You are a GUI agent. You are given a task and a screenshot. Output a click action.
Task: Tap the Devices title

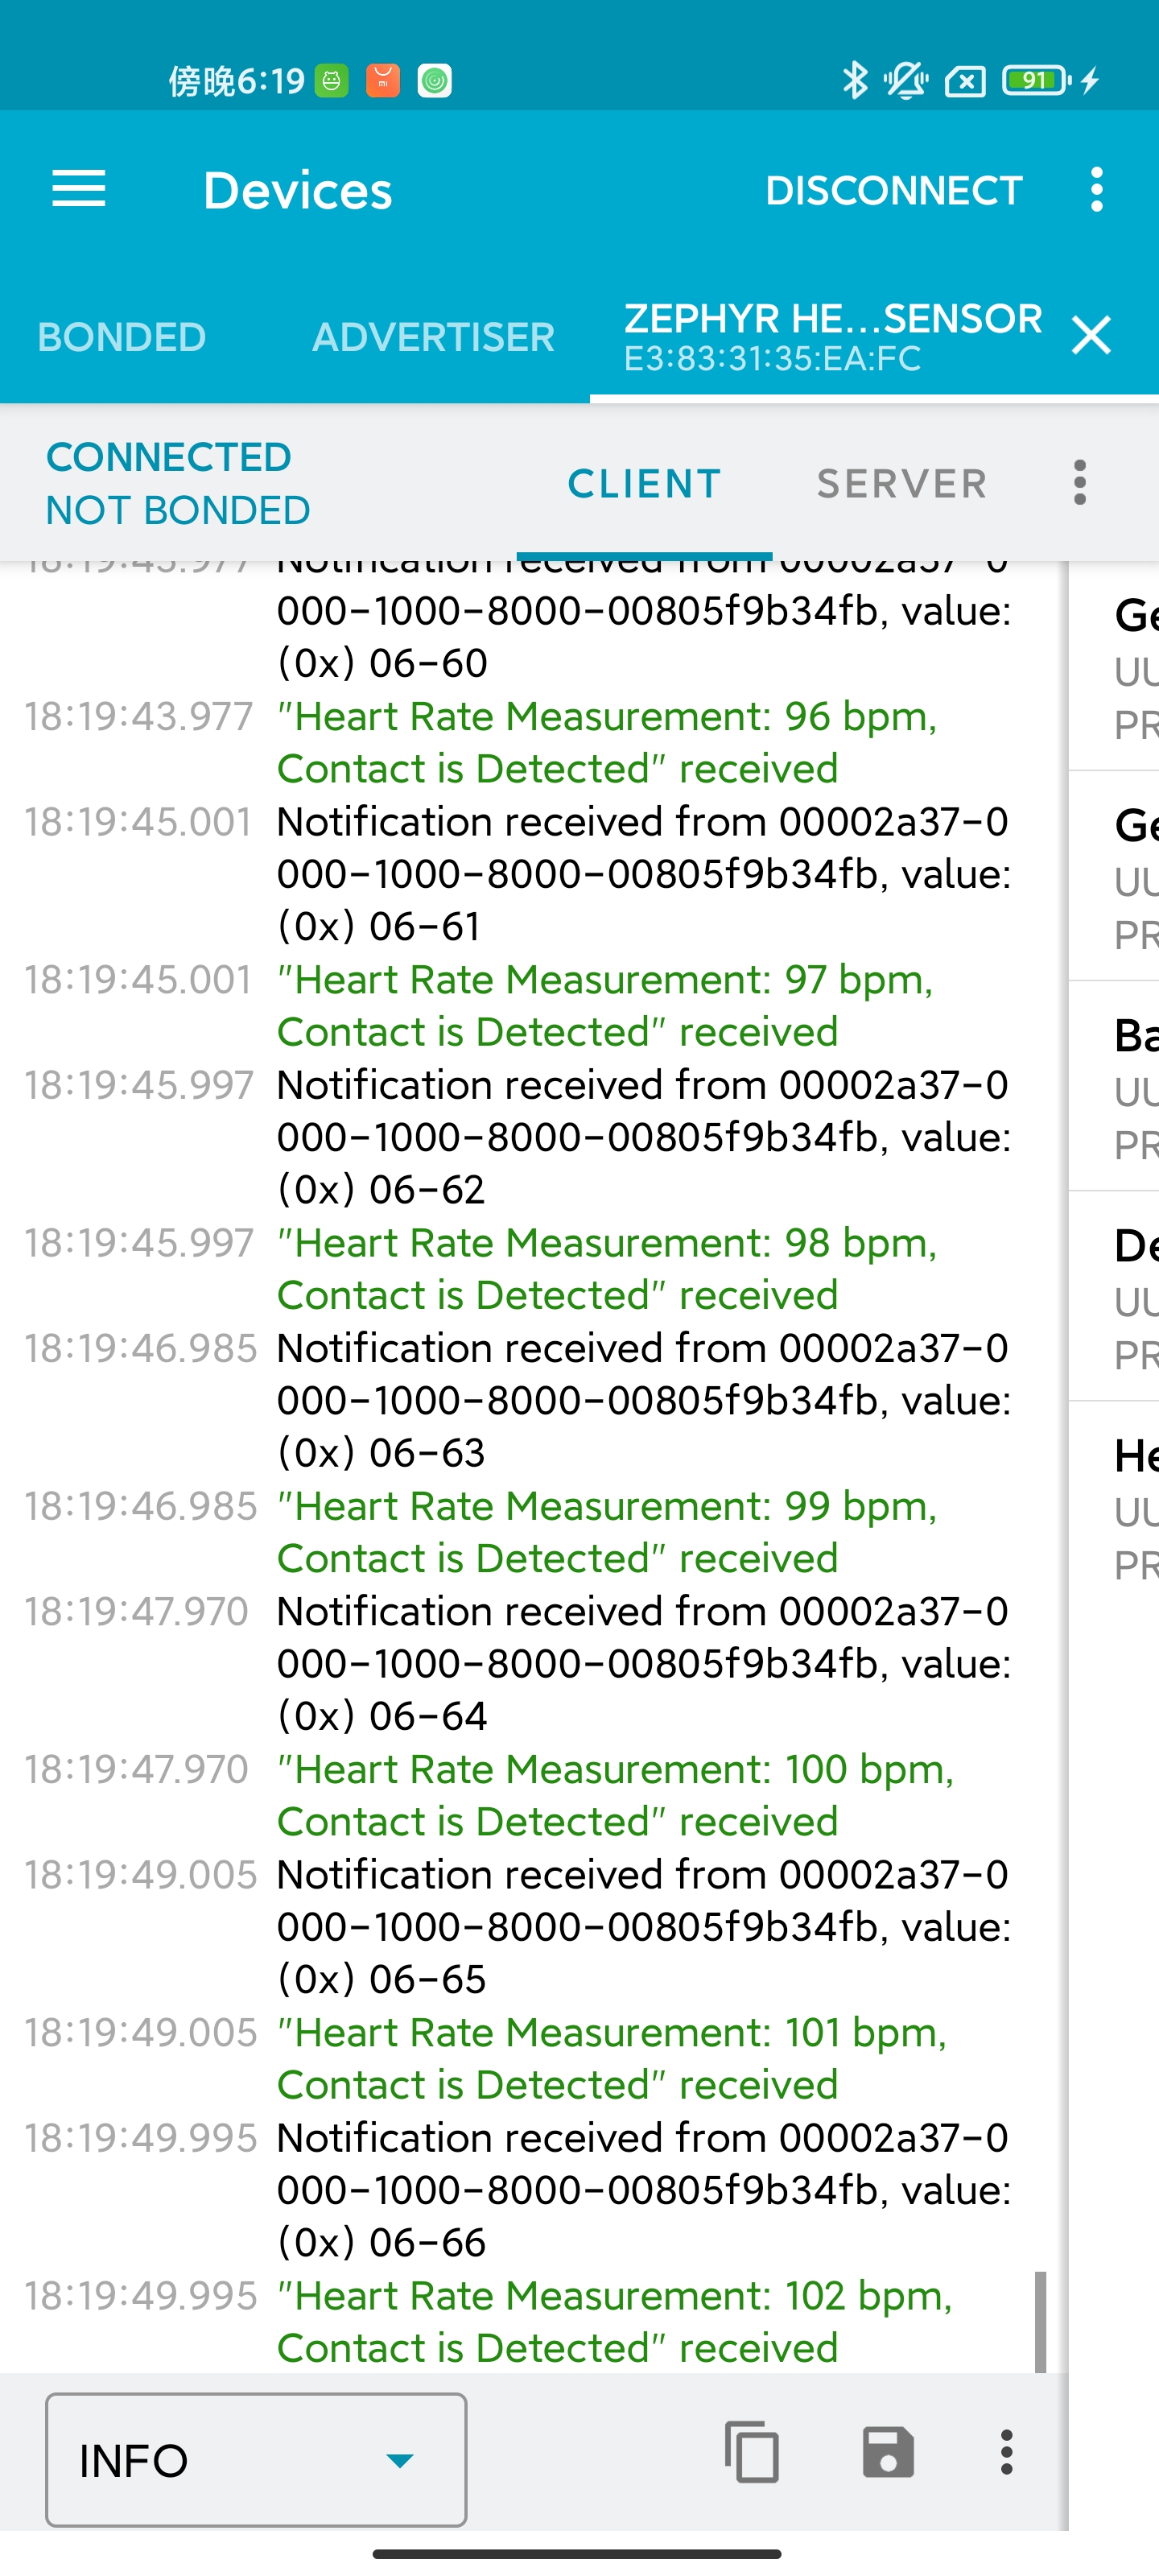[298, 190]
